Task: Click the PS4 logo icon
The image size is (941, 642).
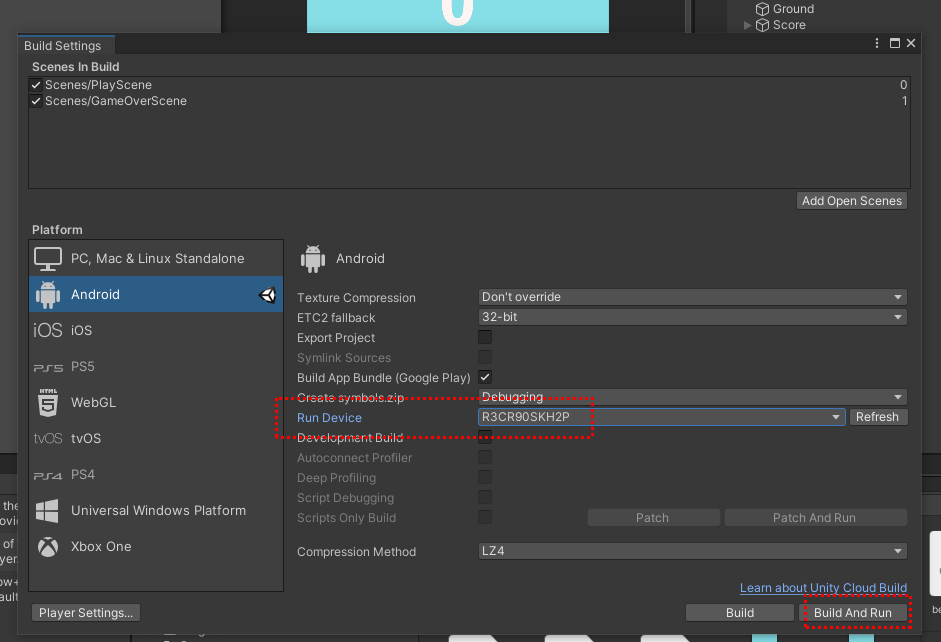Action: click(x=48, y=475)
